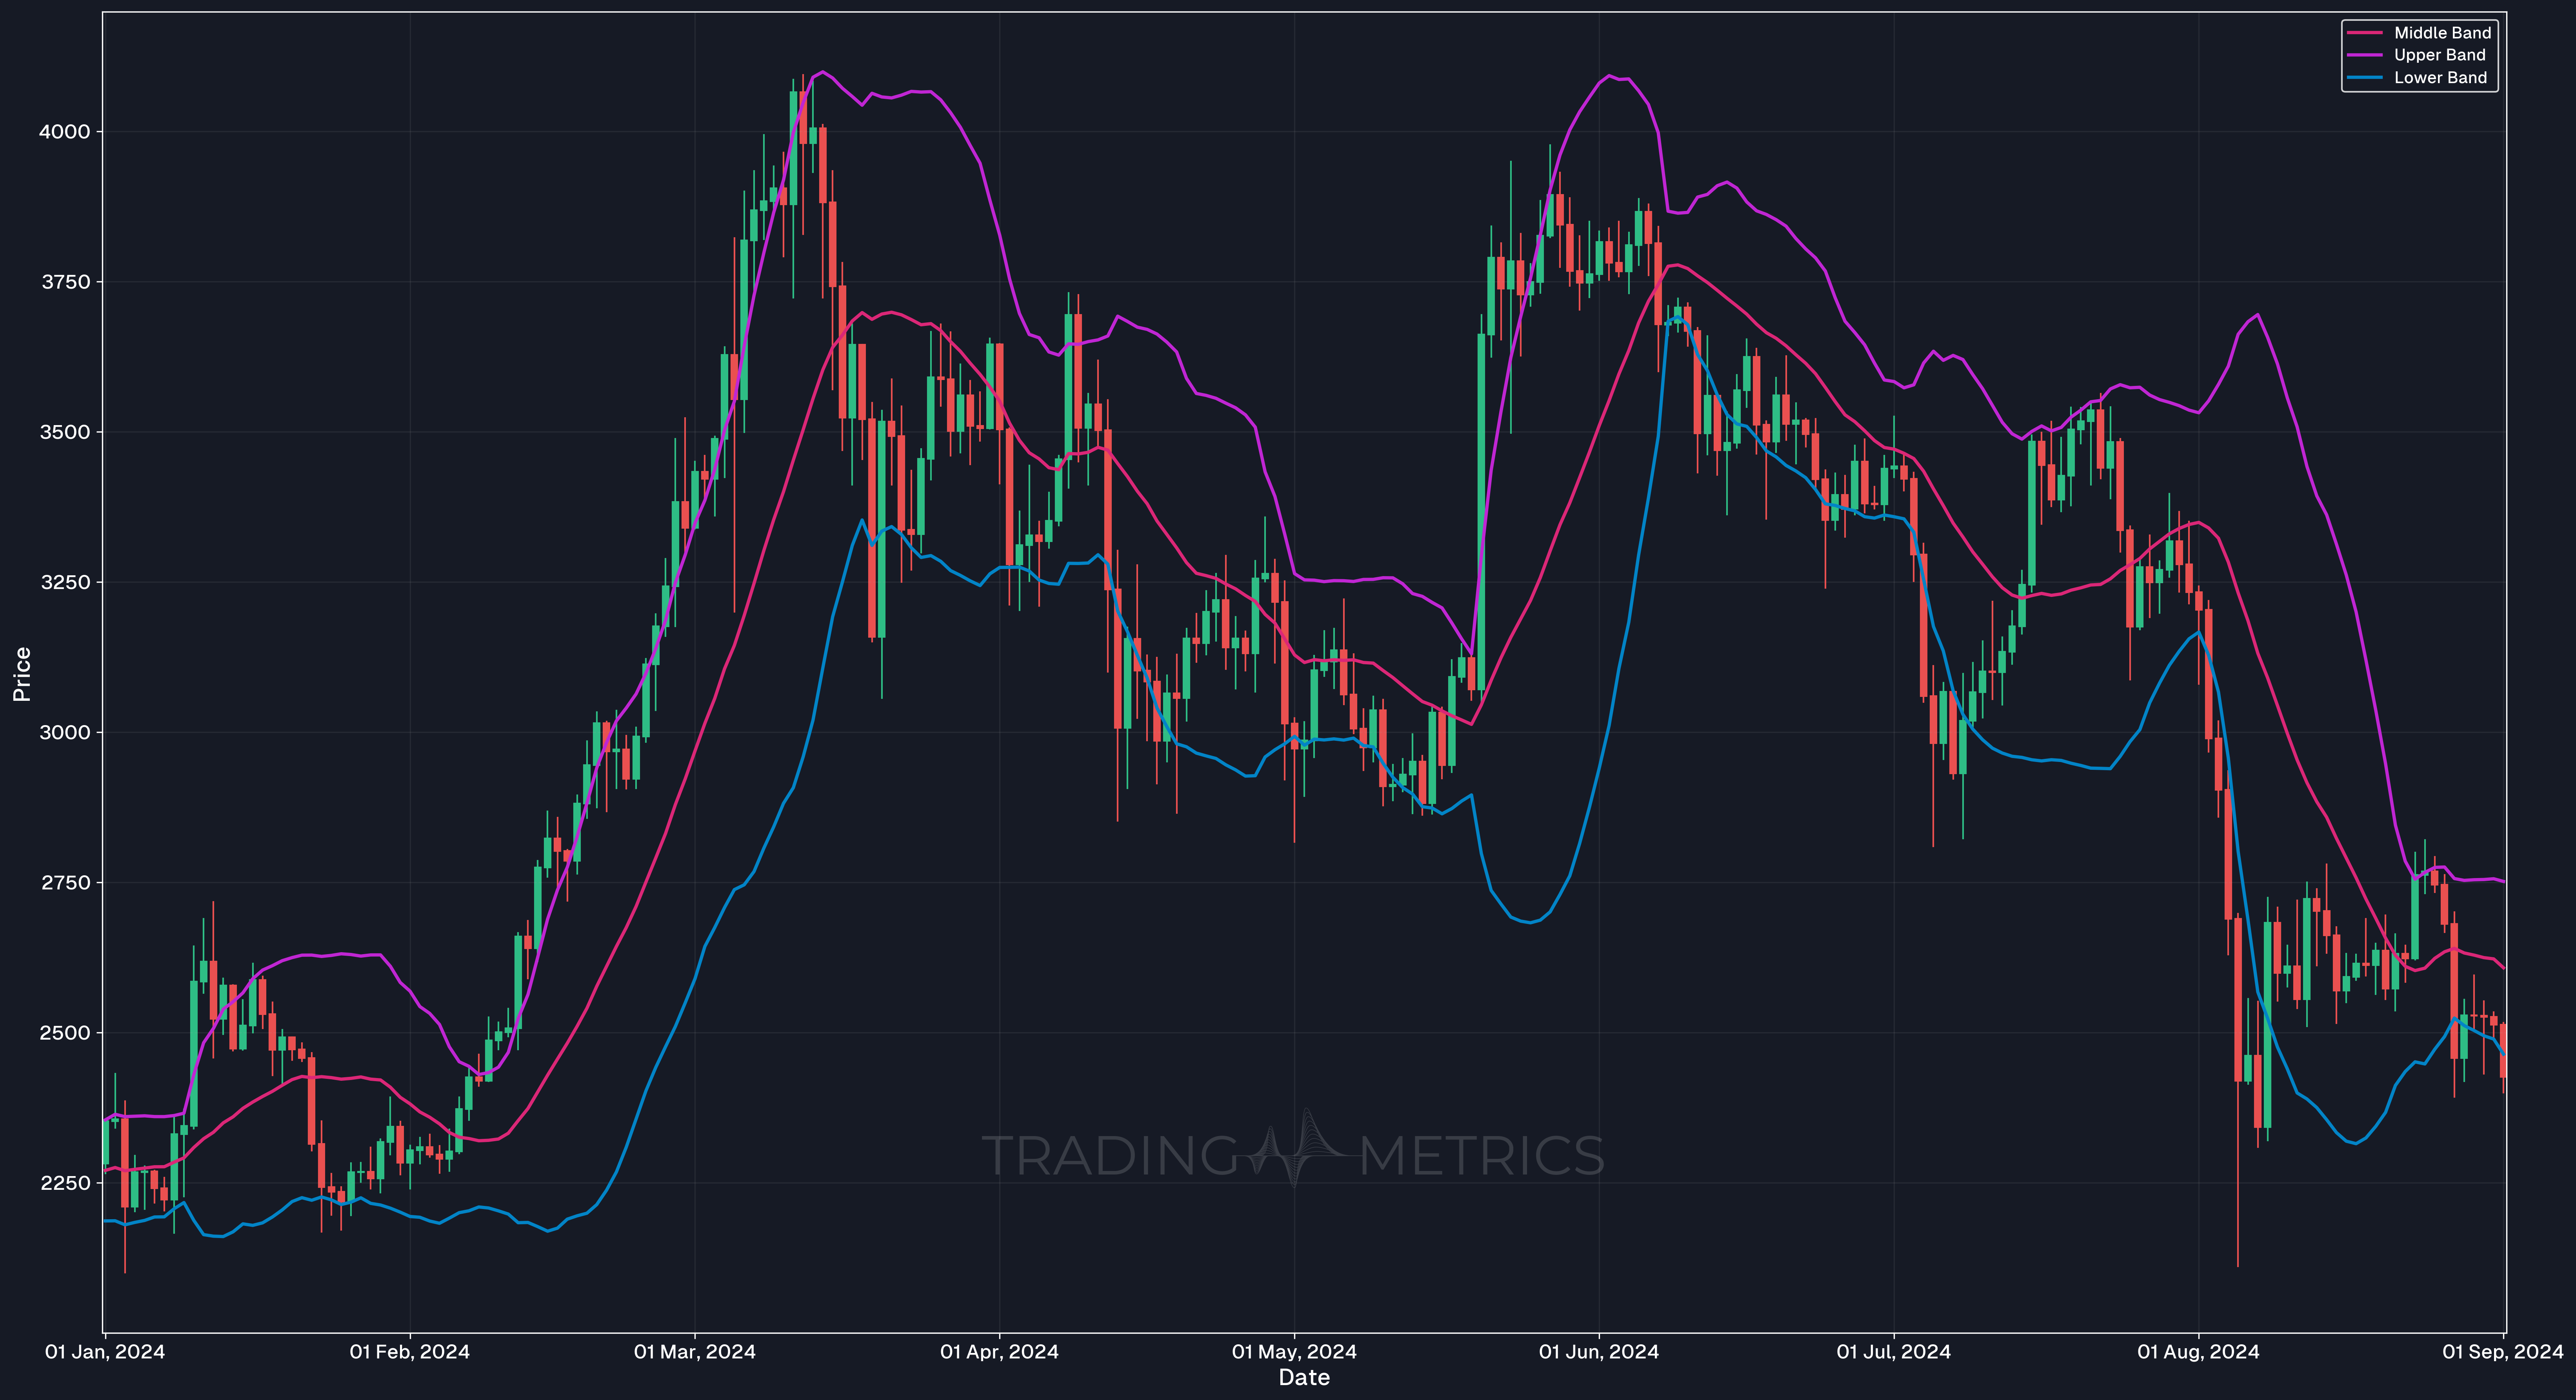The width and height of the screenshot is (2576, 1400).
Task: Click the 01 Mar, 2024 date label
Action: 695,1352
